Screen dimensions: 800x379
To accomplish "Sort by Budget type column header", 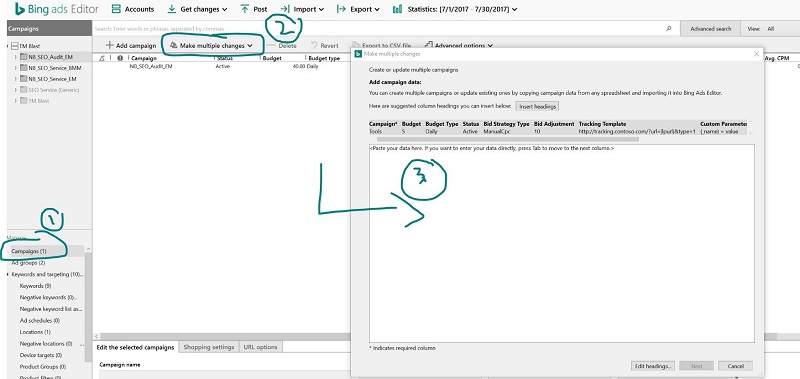I will (324, 58).
